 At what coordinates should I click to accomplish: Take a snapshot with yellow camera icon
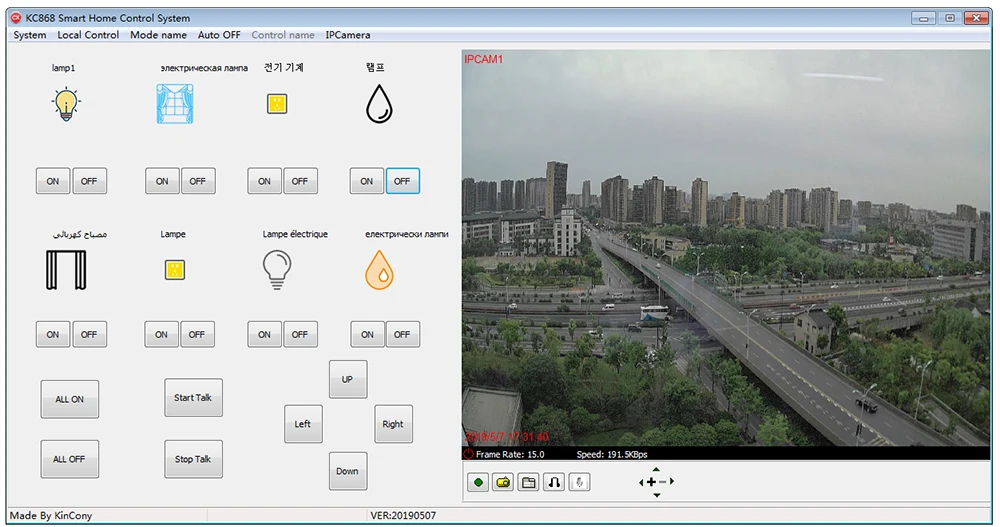tap(503, 482)
